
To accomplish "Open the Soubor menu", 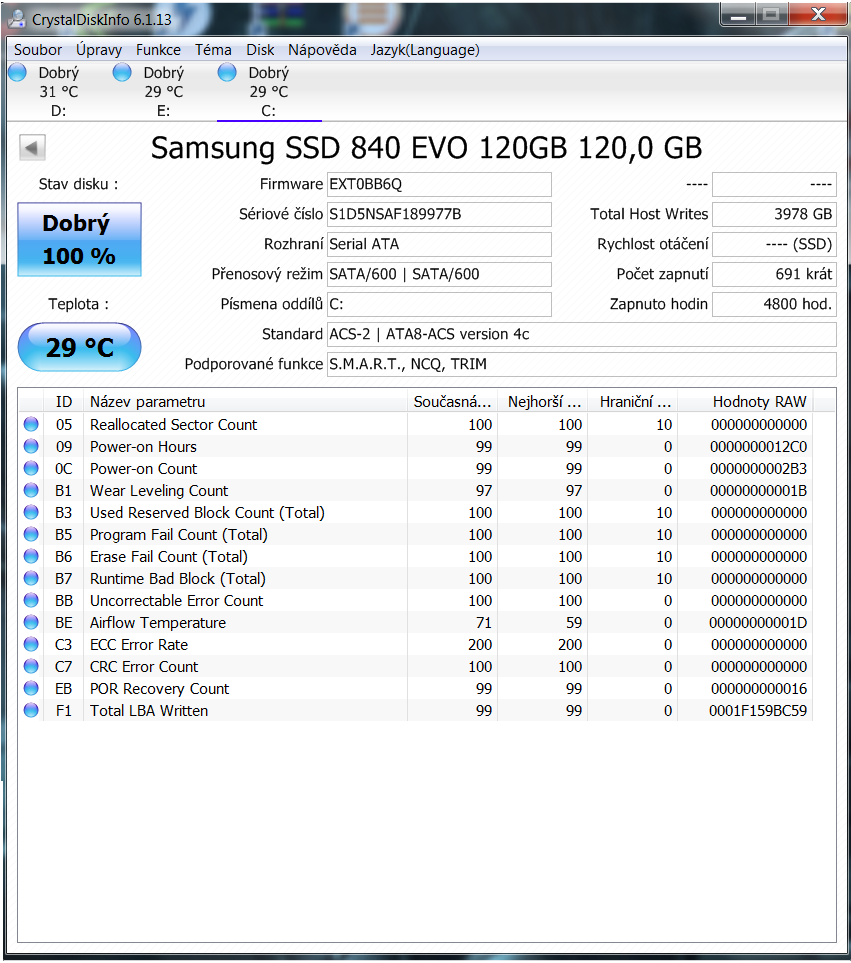I will 38,50.
